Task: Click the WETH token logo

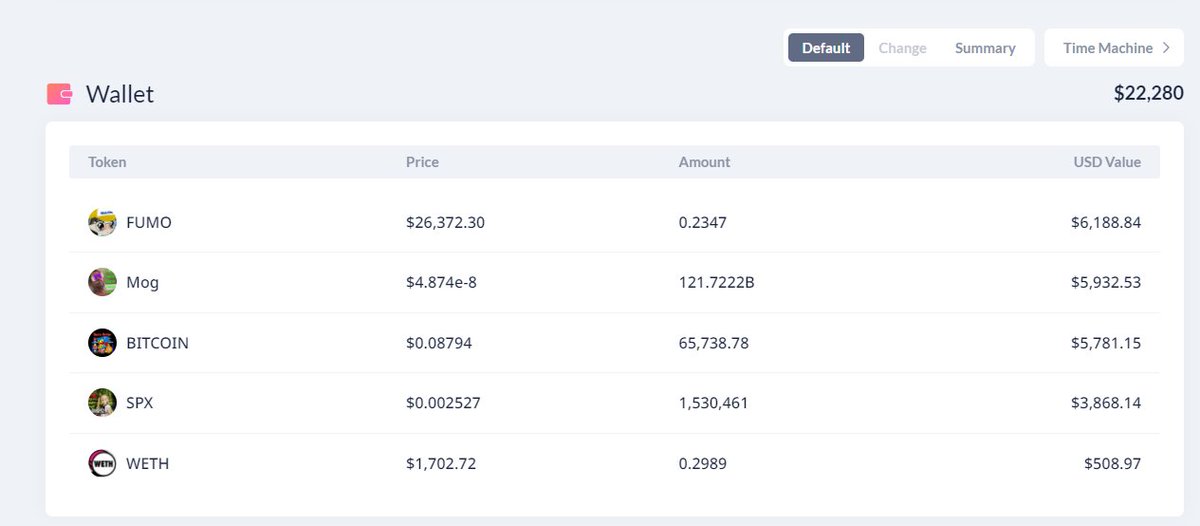Action: point(102,463)
